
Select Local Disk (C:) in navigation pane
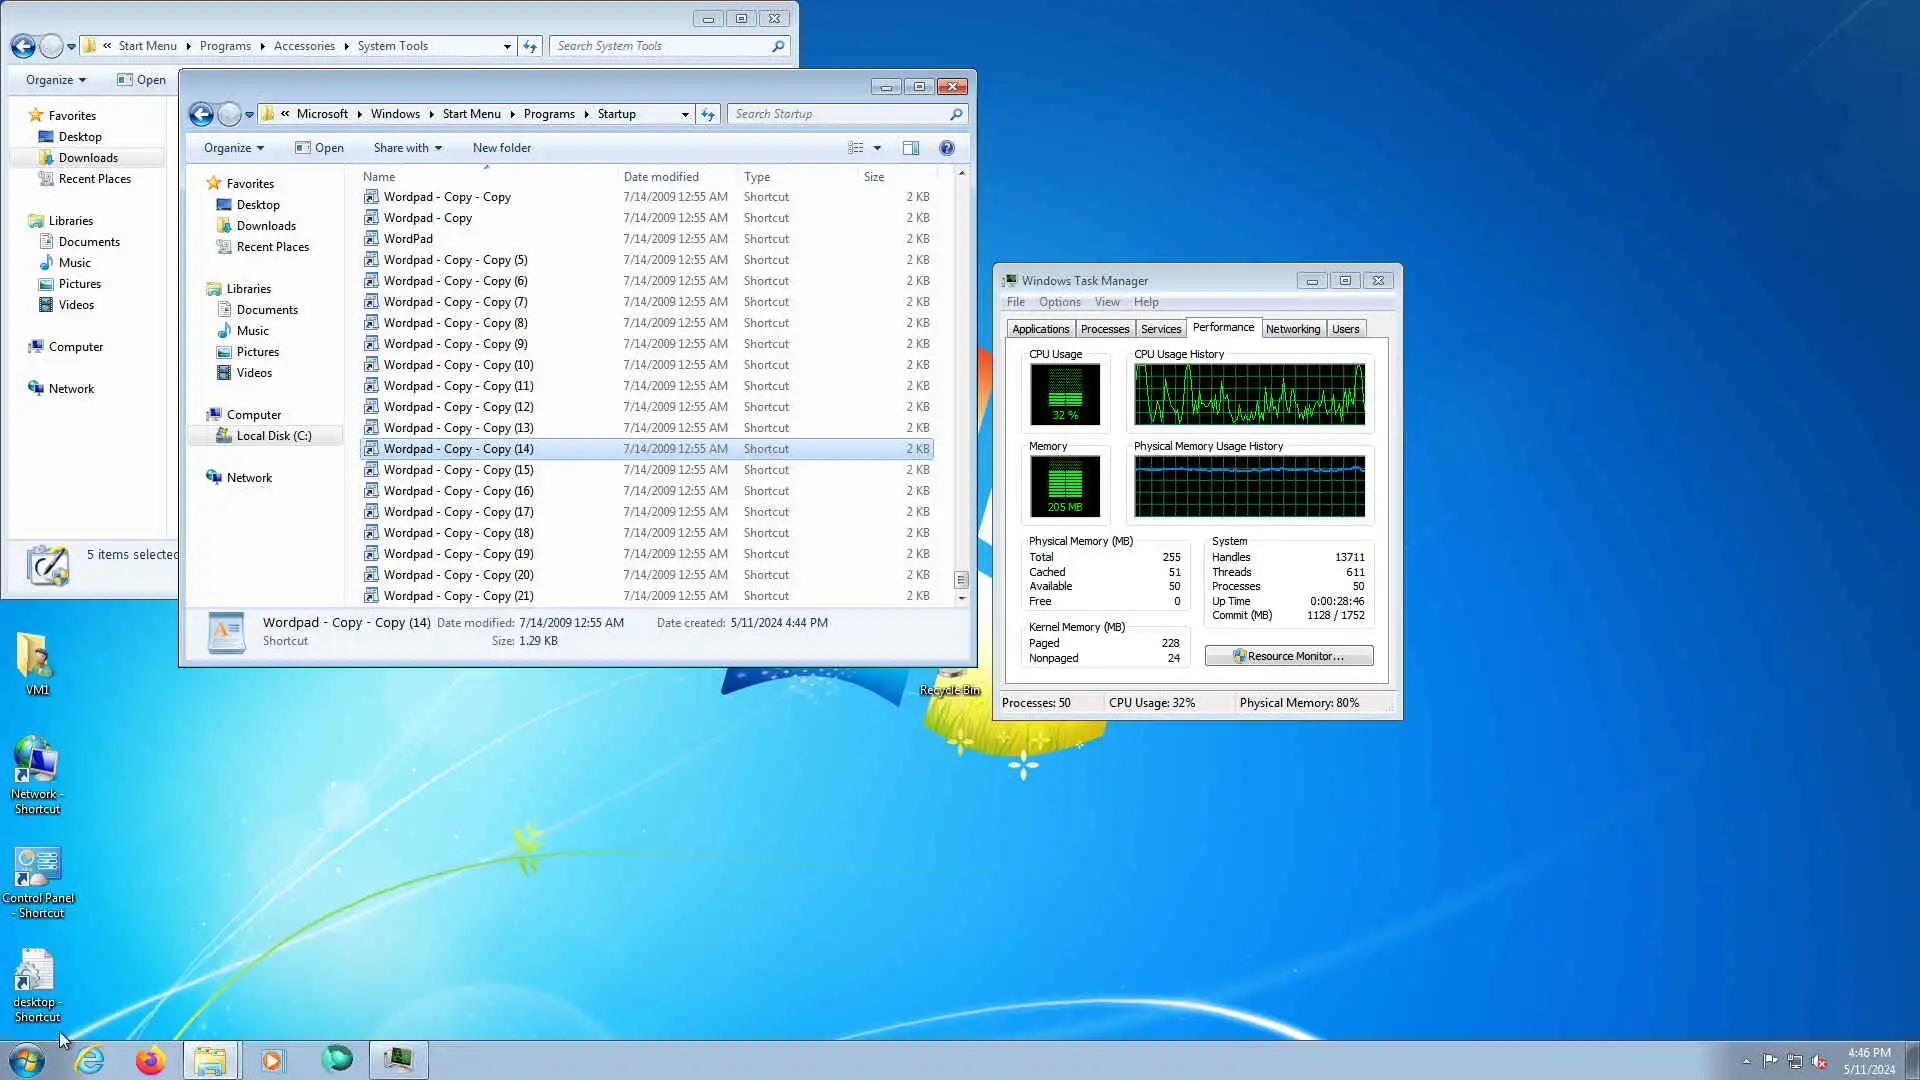273,436
